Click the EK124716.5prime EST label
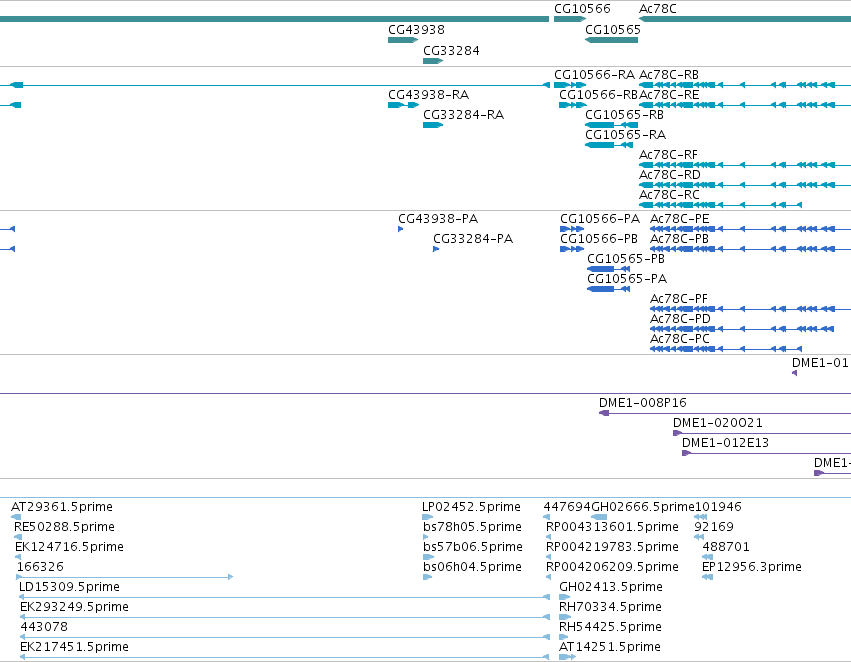851x662 pixels. (x=69, y=547)
